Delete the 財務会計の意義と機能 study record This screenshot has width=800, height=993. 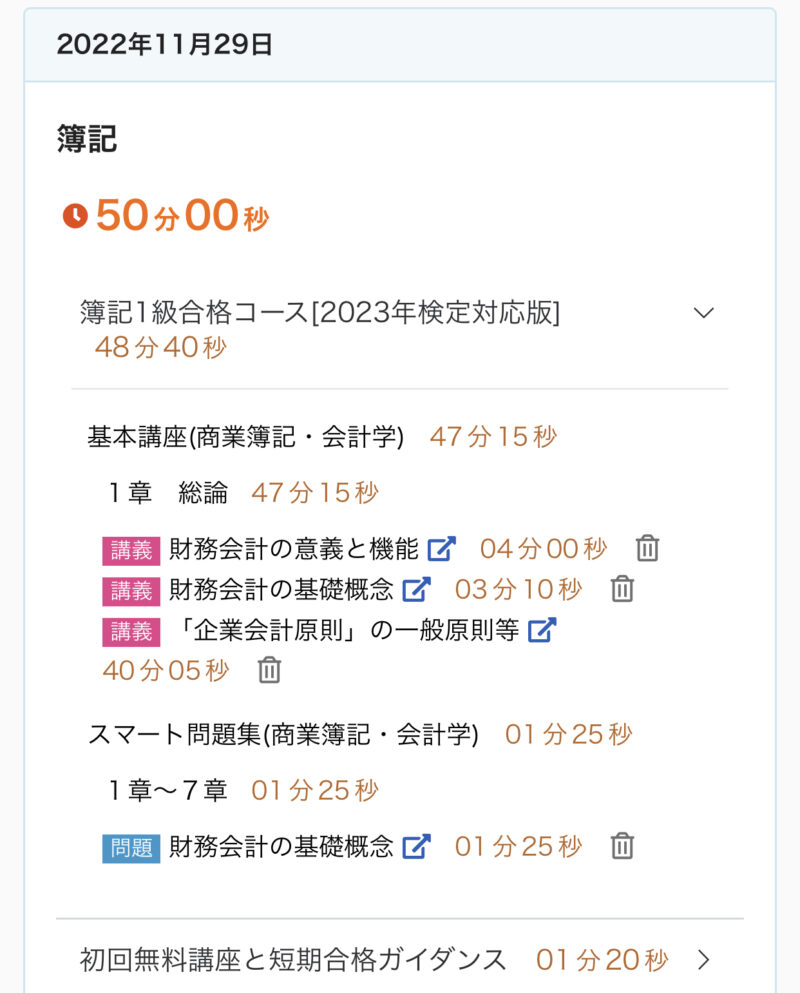(647, 548)
